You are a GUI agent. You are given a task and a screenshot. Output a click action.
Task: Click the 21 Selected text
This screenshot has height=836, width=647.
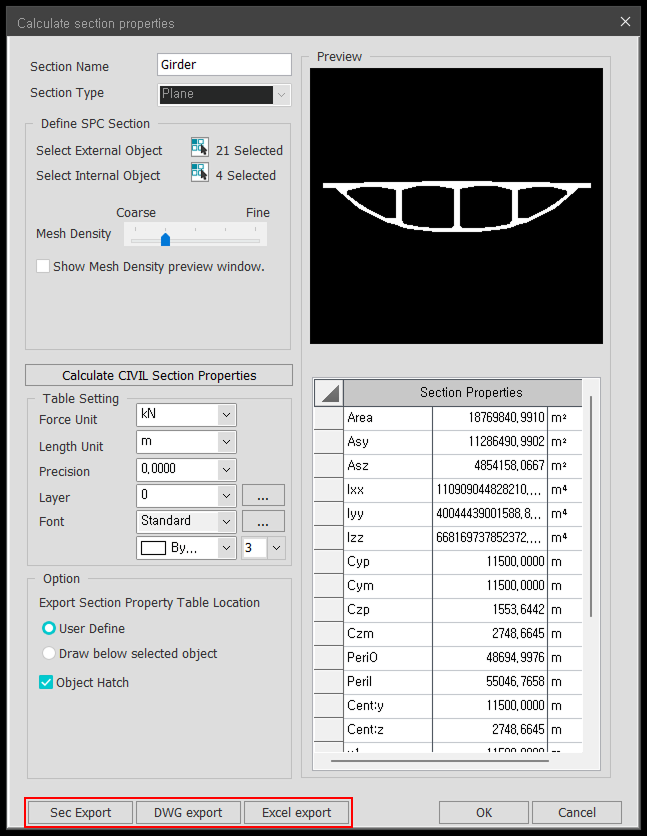[249, 150]
